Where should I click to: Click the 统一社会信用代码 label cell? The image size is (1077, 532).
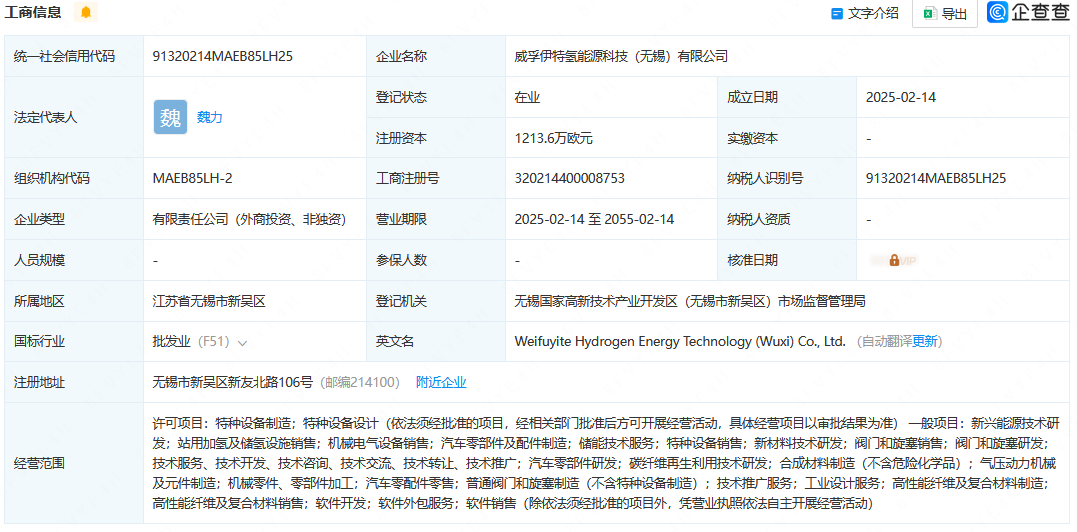pyautogui.click(x=74, y=56)
